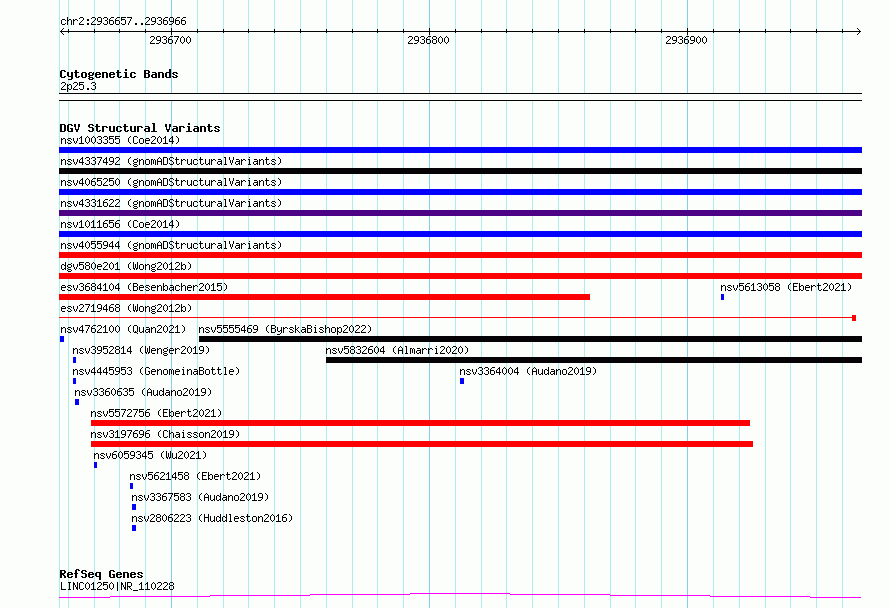Select the red bar for nsv3197696
The image size is (890, 608).
(x=422, y=444)
